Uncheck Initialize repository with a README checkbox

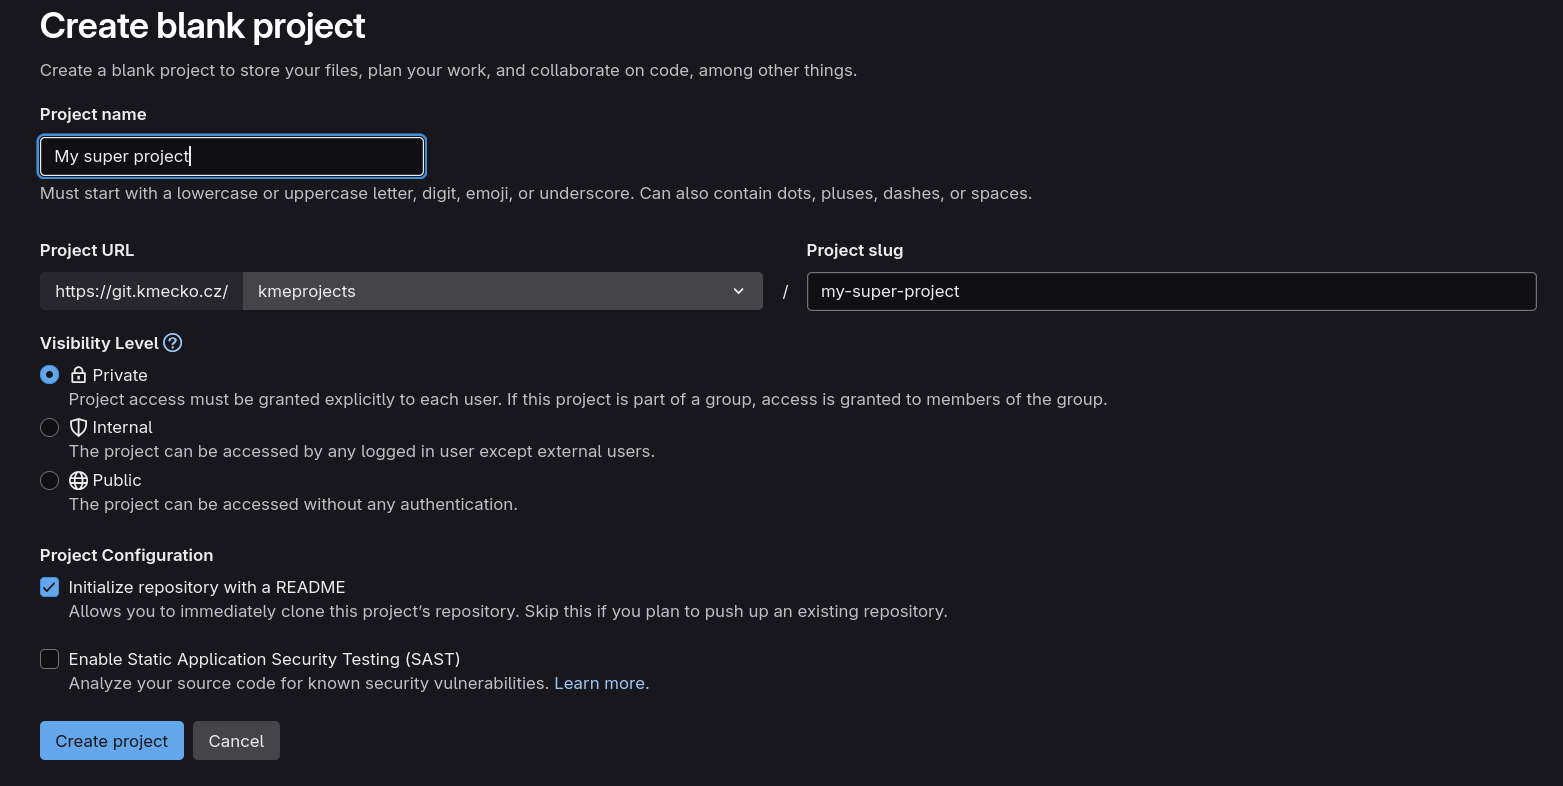point(49,587)
